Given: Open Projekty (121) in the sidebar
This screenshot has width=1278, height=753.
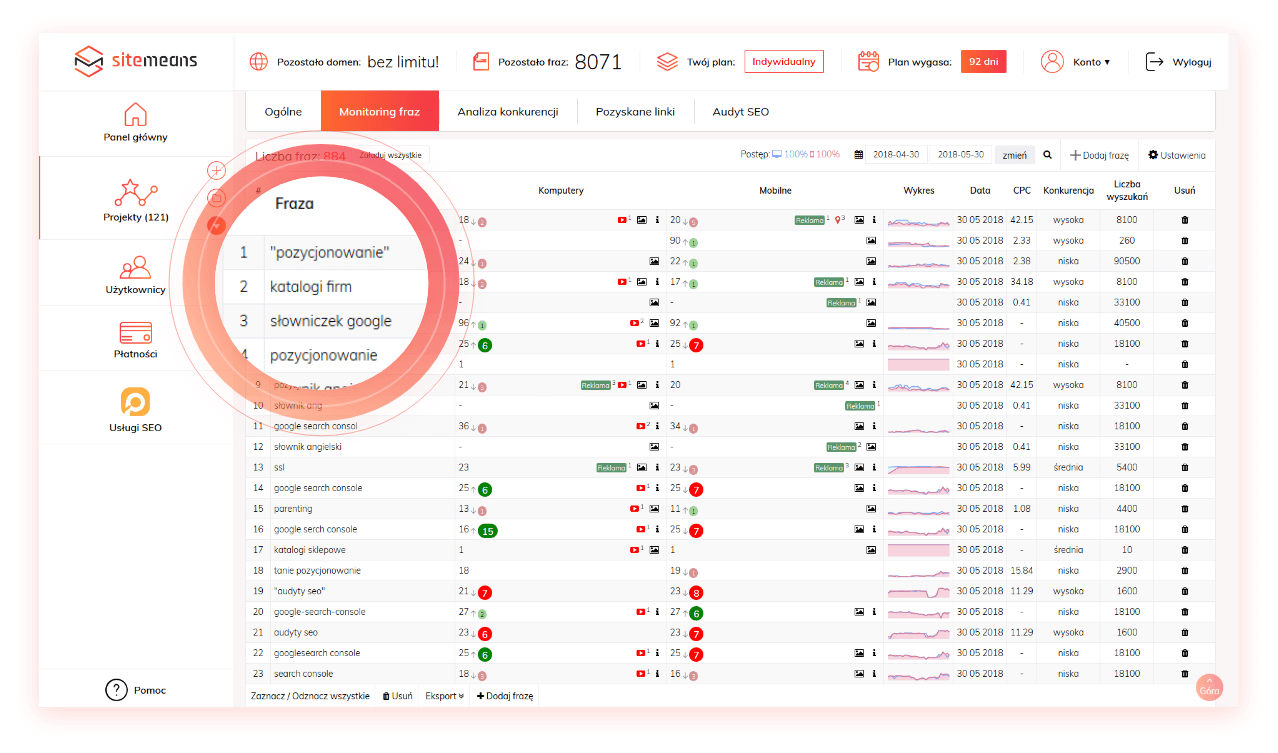Looking at the screenshot, I should tap(136, 192).
